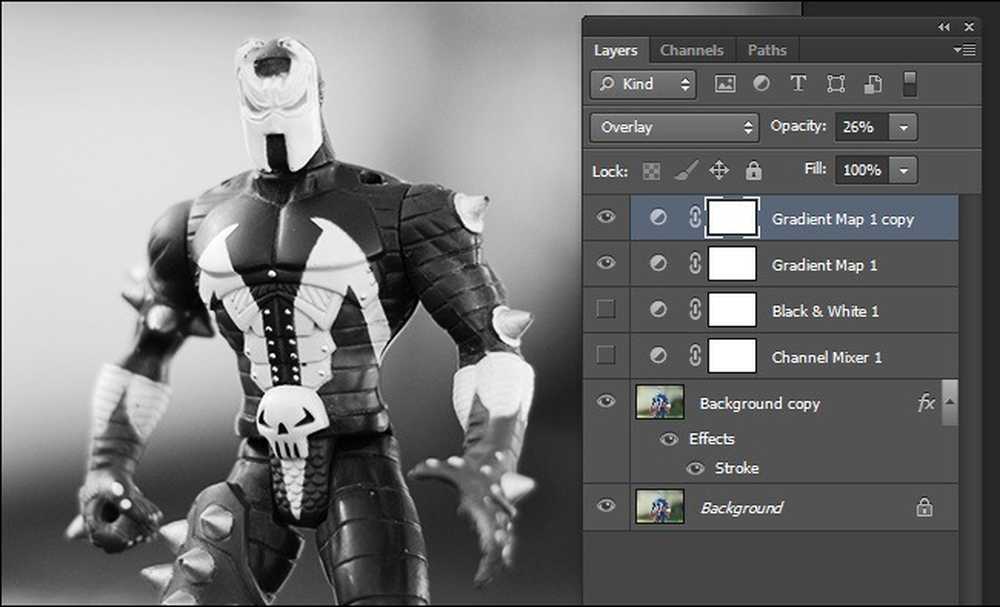Unlink mask on Channel Mixer 1

pos(695,355)
